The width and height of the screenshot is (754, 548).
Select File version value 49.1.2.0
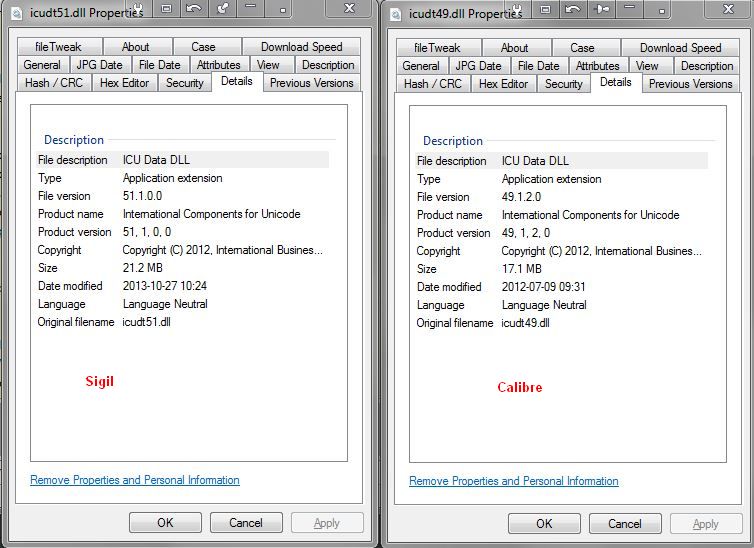click(521, 197)
